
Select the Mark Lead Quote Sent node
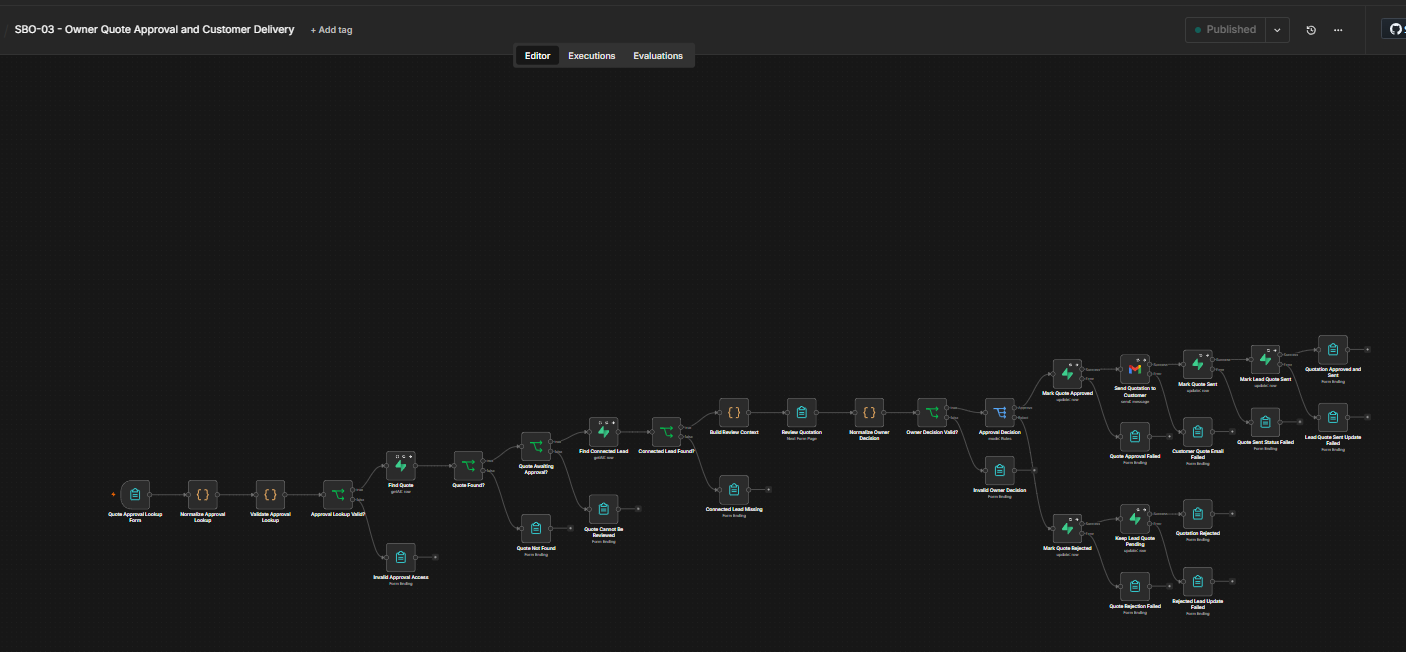pyautogui.click(x=1265, y=360)
